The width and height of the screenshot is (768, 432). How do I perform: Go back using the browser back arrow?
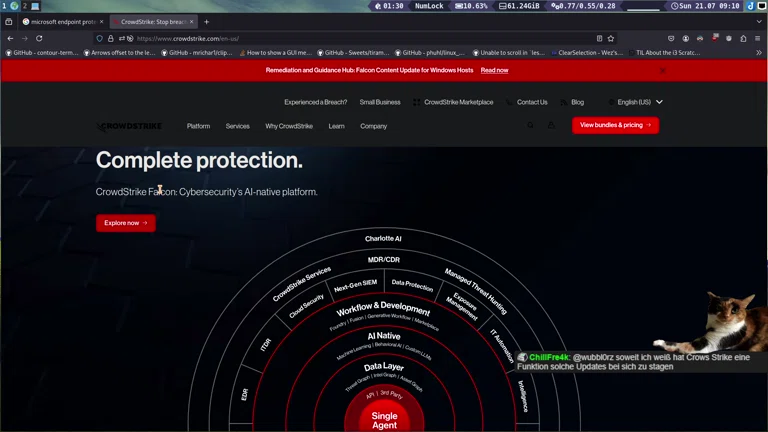10,38
